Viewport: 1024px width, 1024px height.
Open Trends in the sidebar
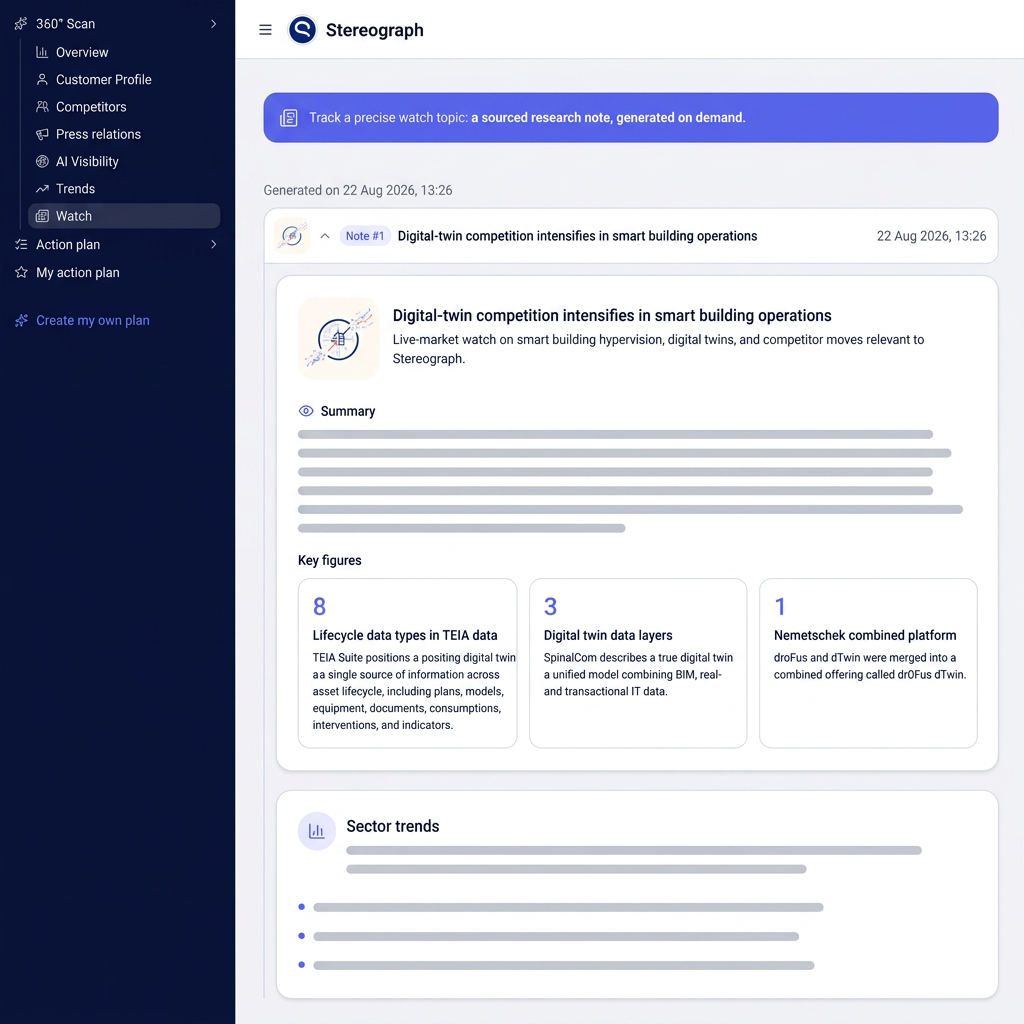click(x=75, y=189)
